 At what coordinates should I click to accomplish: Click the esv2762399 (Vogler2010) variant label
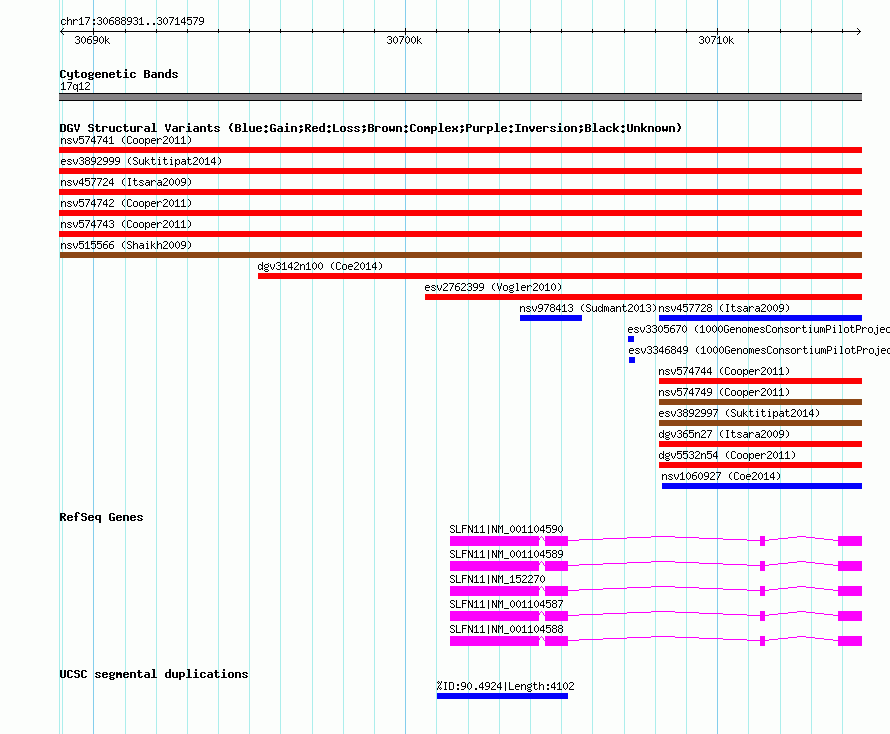[493, 287]
